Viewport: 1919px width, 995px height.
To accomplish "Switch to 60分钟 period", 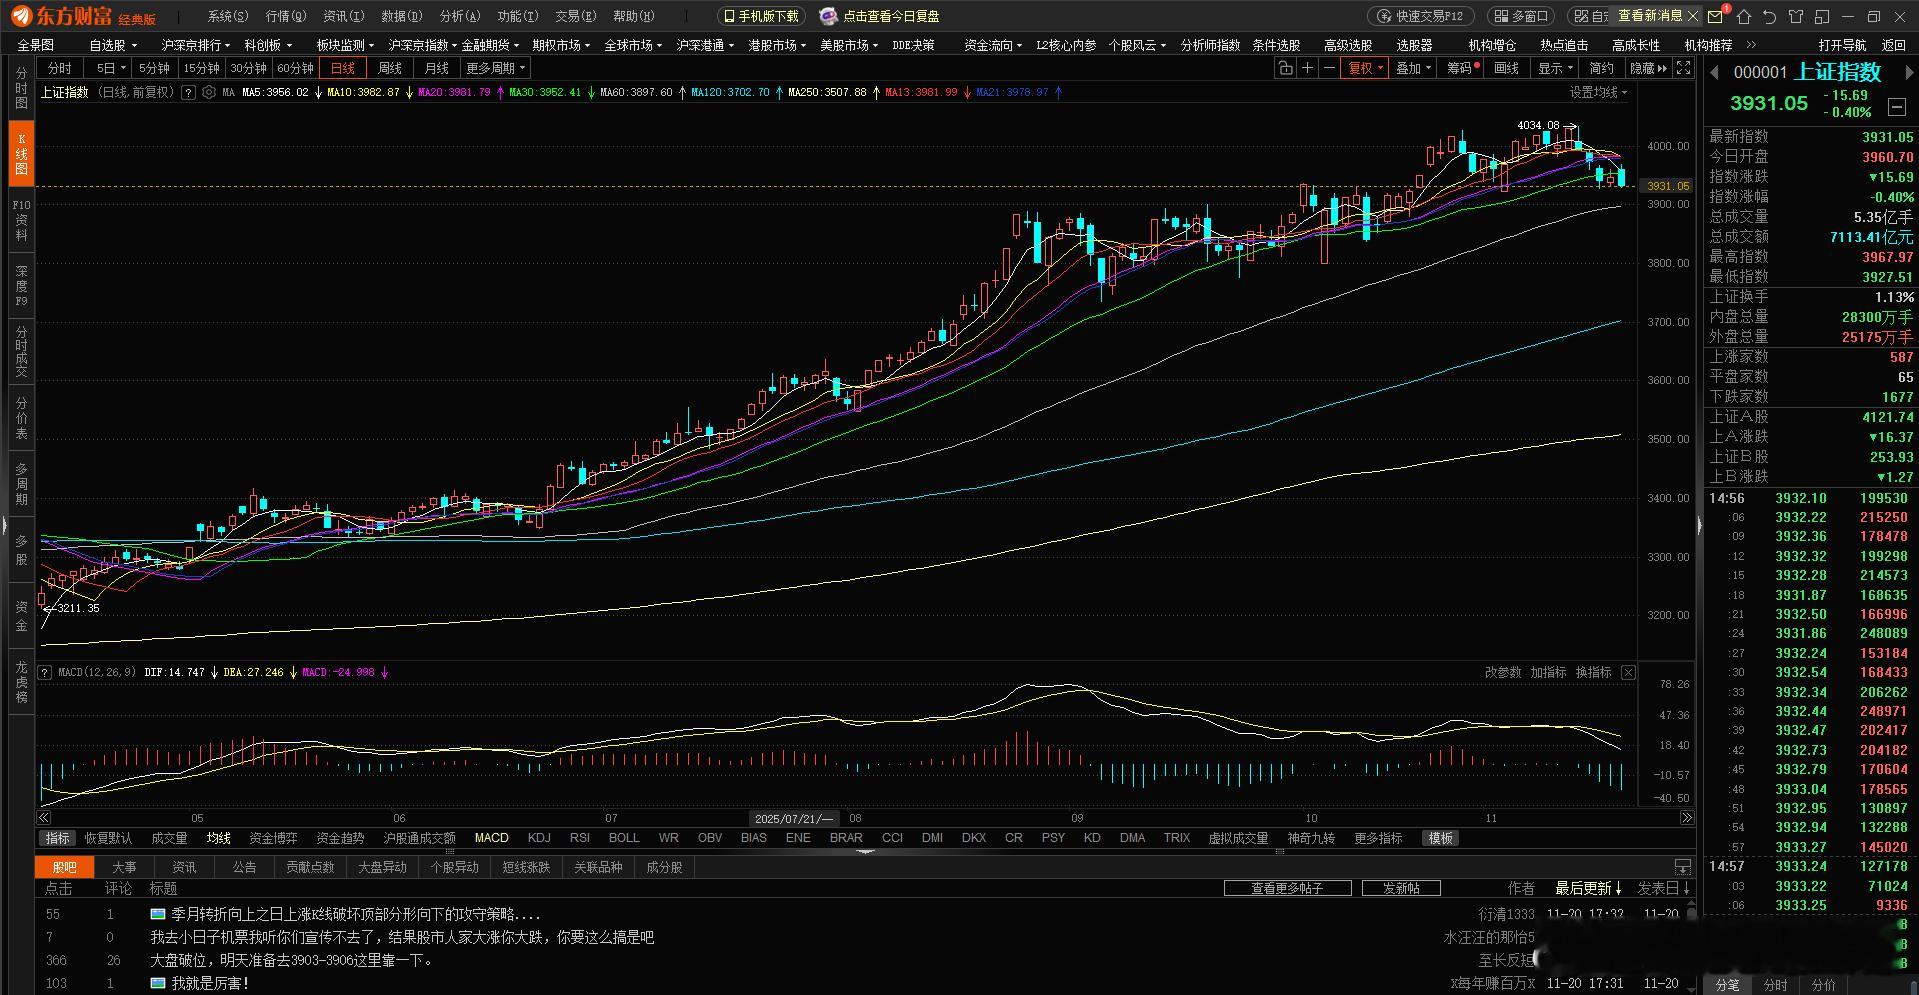I will 295,68.
